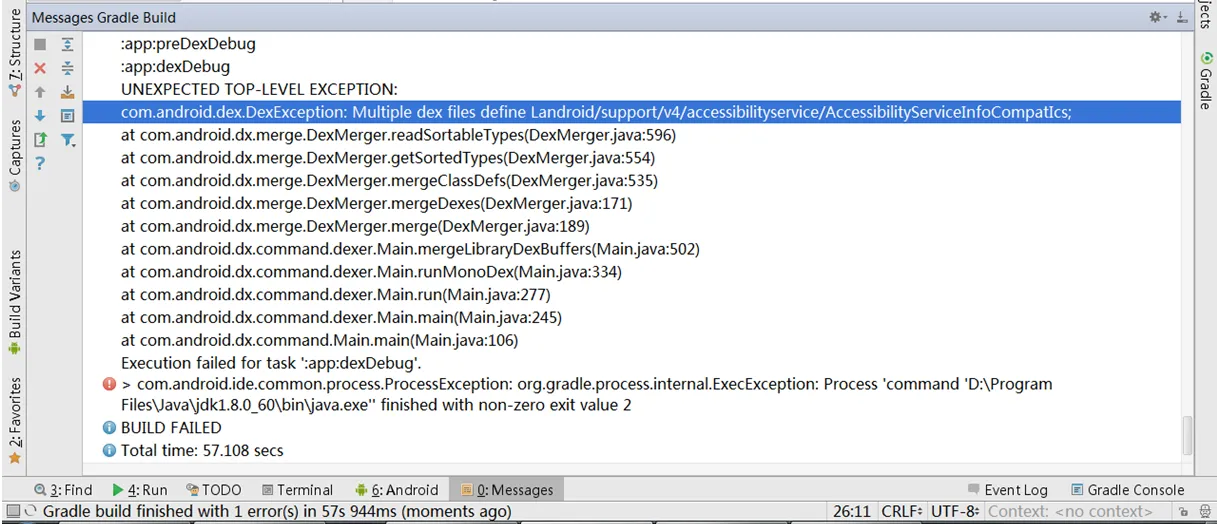1217x524 pixels.
Task: Open the UTF-8 encoding dropdown
Action: click(x=955, y=511)
